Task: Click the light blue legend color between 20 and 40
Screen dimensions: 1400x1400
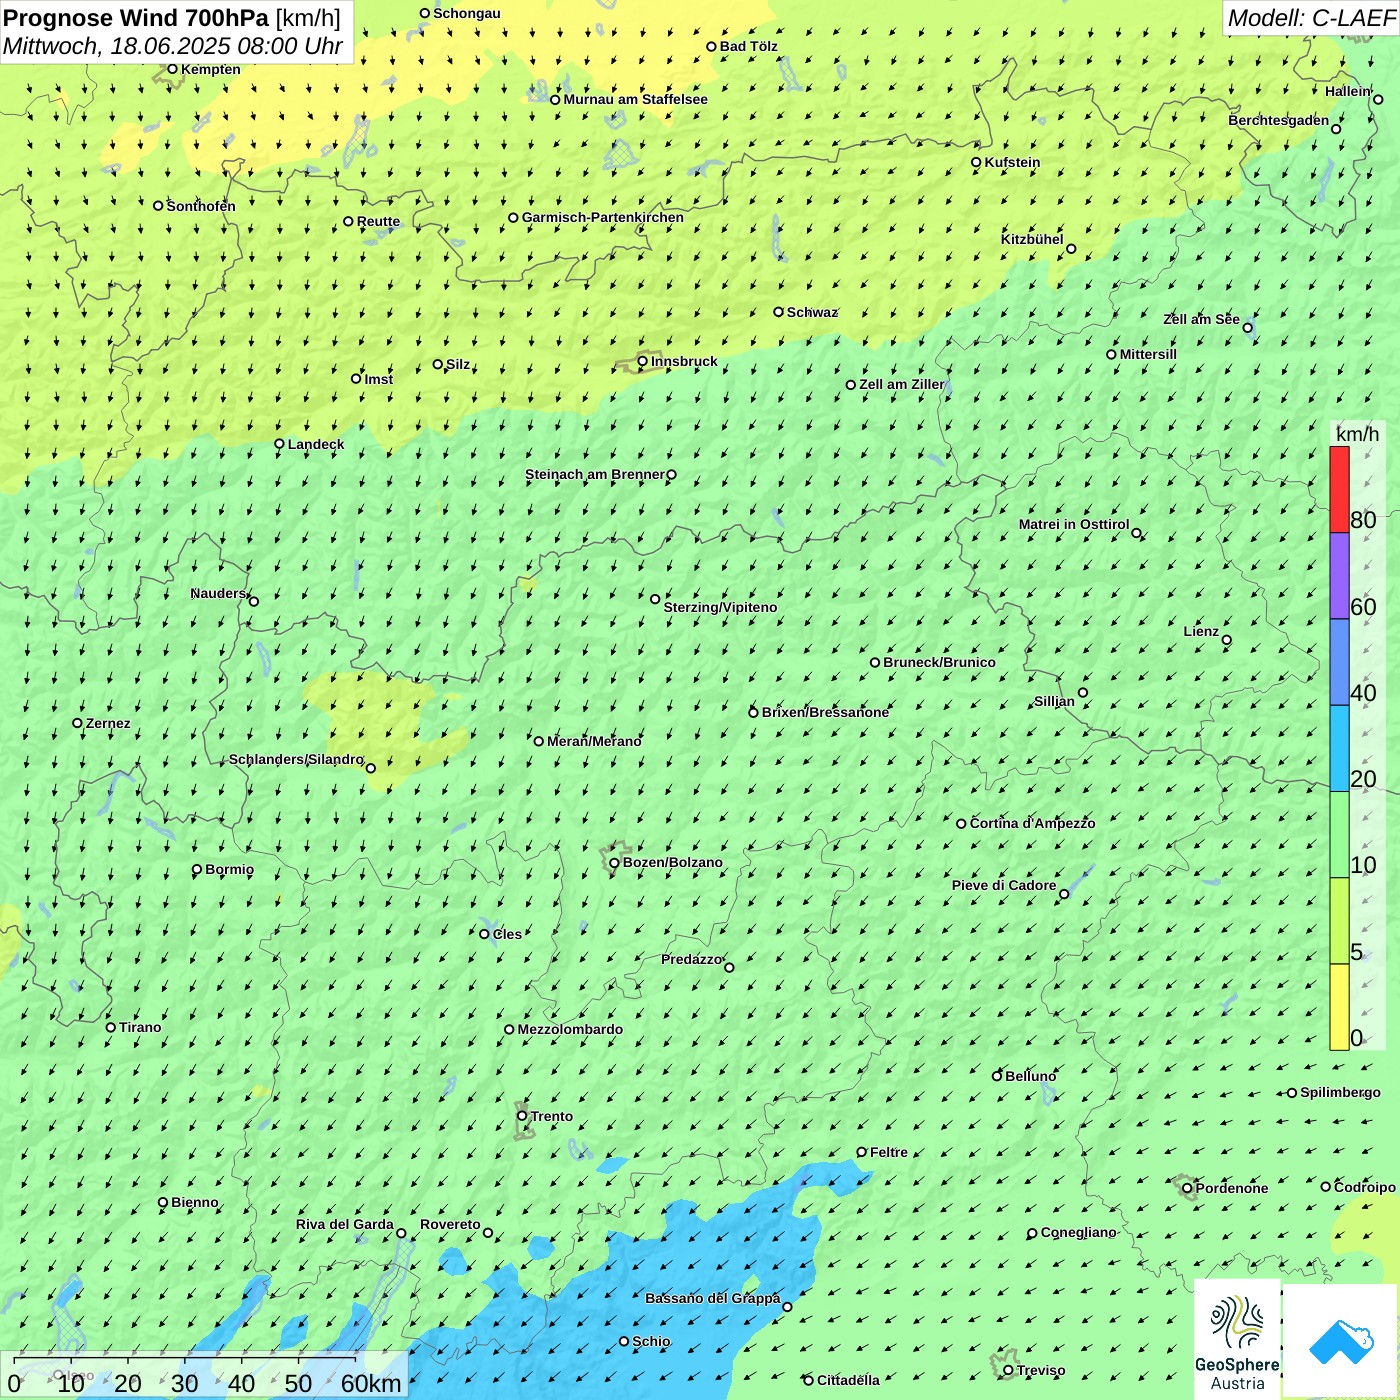Action: point(1339,749)
